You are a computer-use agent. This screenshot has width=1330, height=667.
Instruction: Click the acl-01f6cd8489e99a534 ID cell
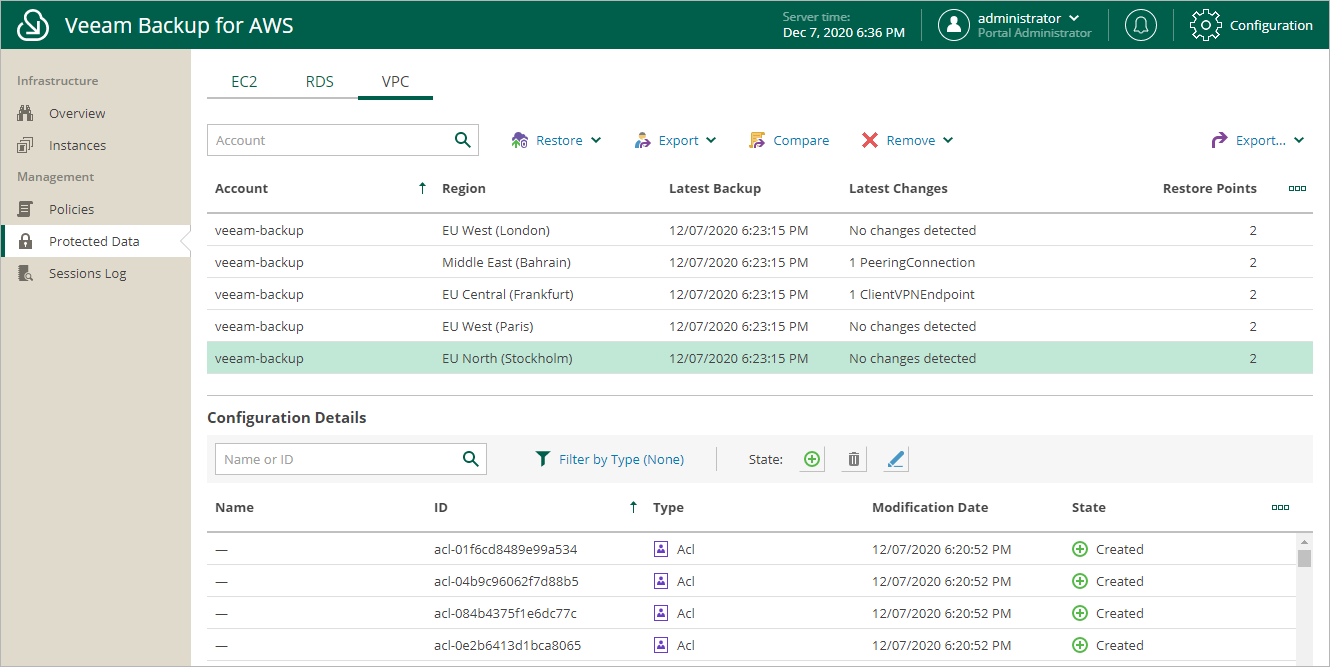(505, 549)
